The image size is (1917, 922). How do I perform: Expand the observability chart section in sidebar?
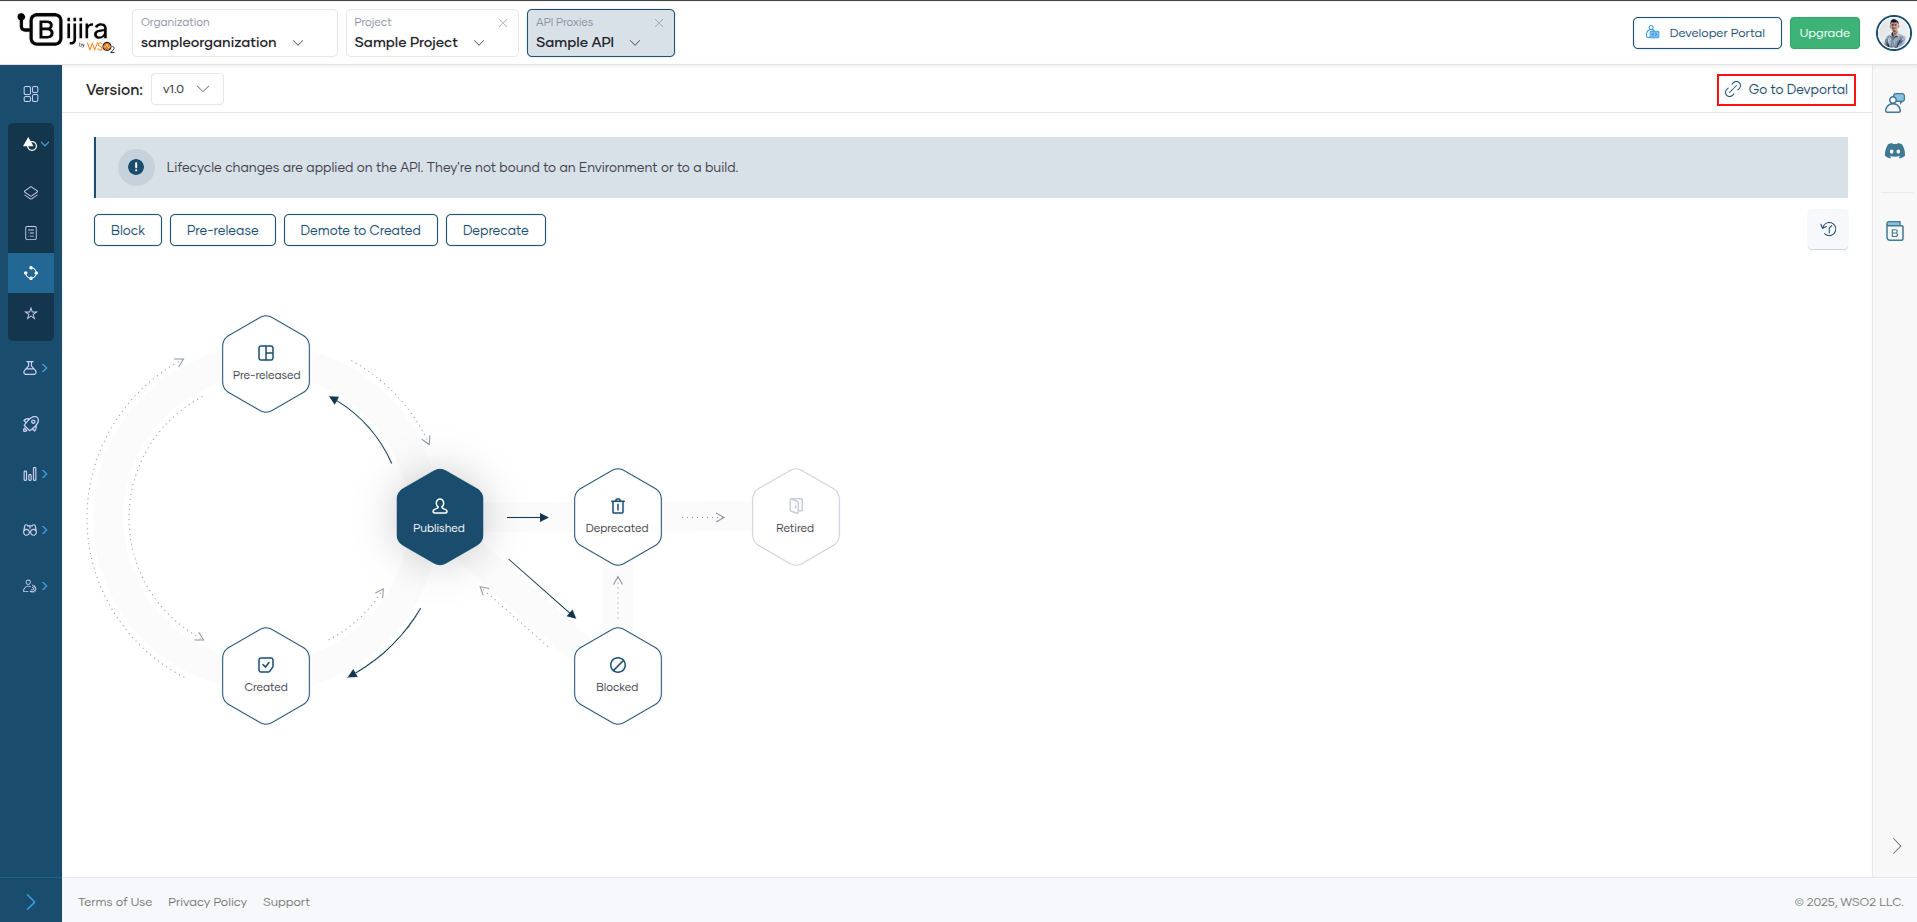coord(31,473)
